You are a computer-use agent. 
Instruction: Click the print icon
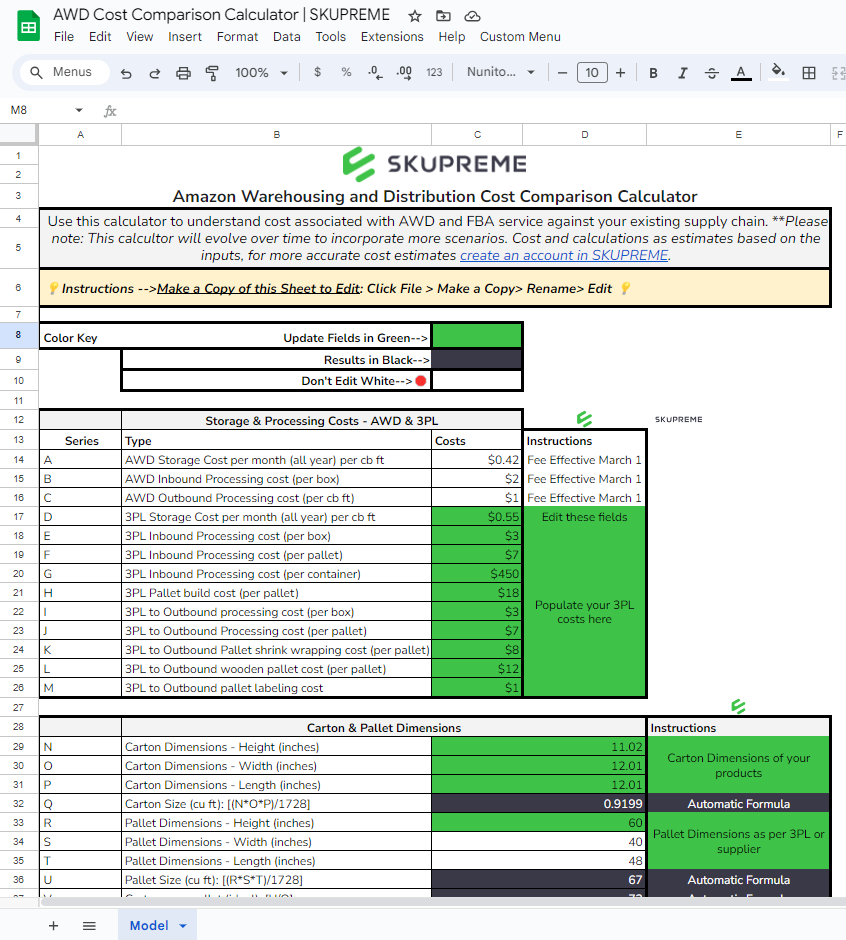183,73
